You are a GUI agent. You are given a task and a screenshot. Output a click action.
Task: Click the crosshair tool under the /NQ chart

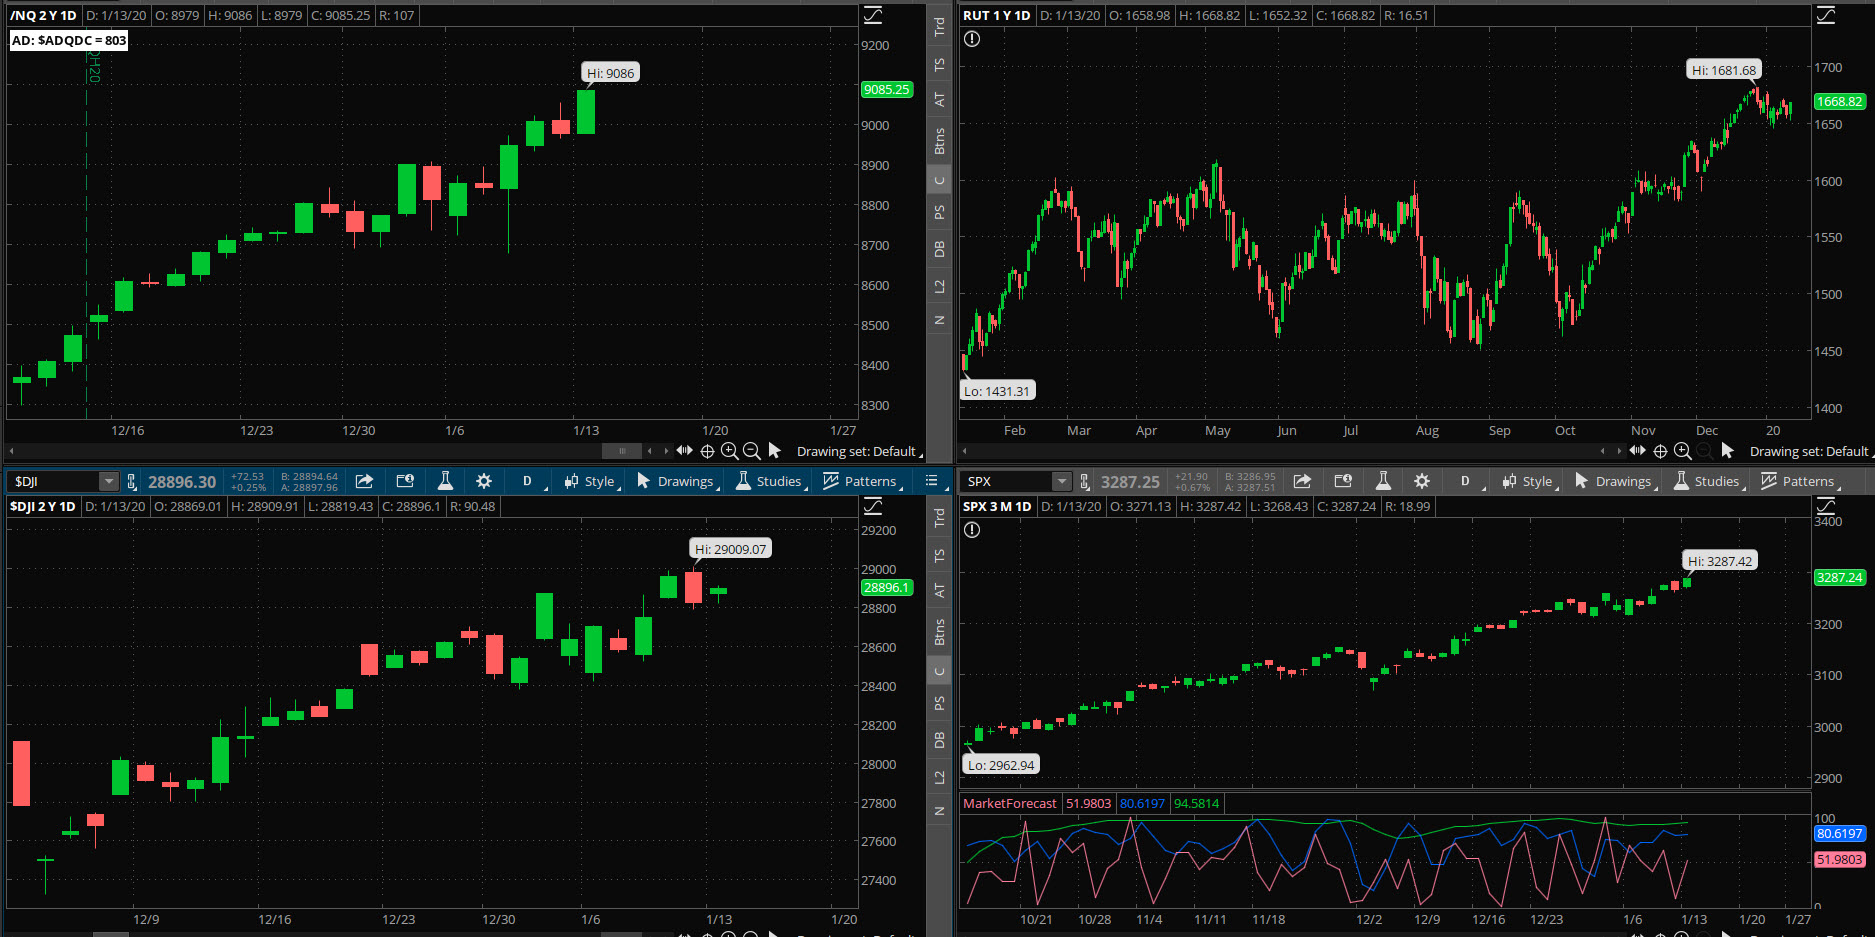coord(707,451)
